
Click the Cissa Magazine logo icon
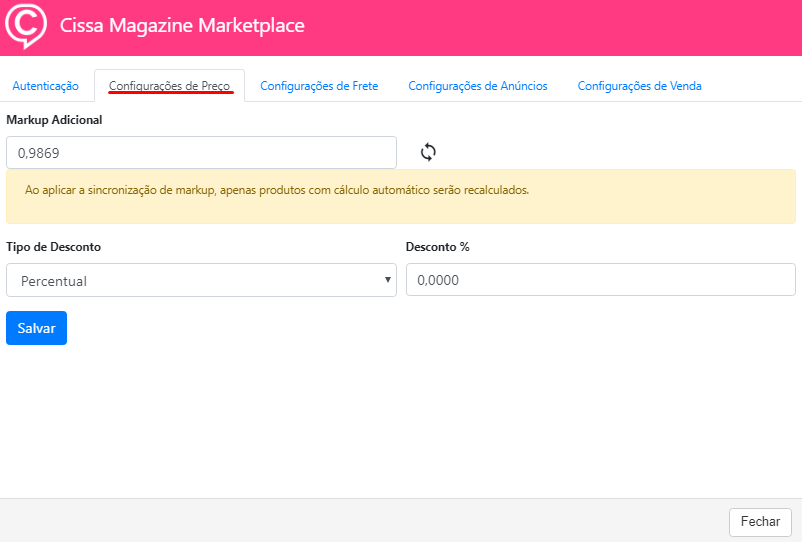click(26, 26)
